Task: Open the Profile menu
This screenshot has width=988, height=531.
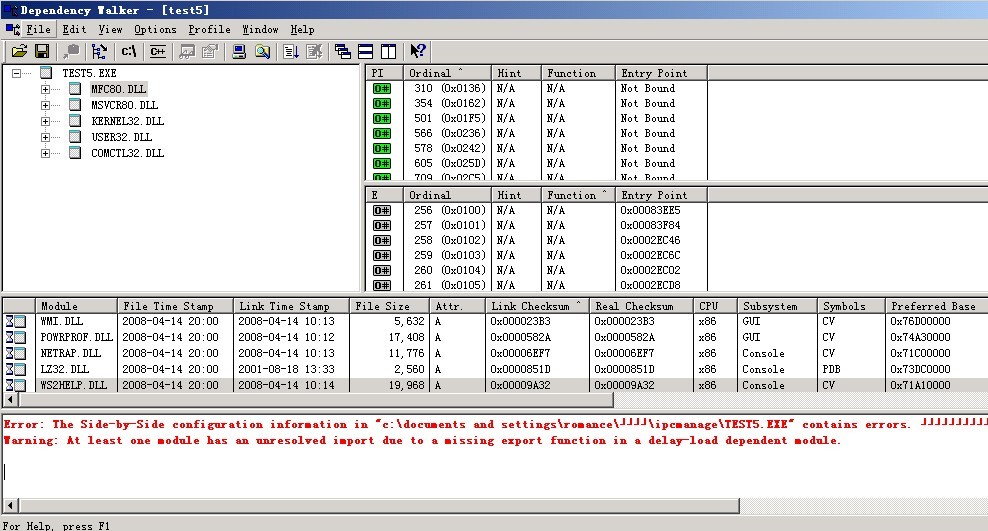Action: pos(209,30)
